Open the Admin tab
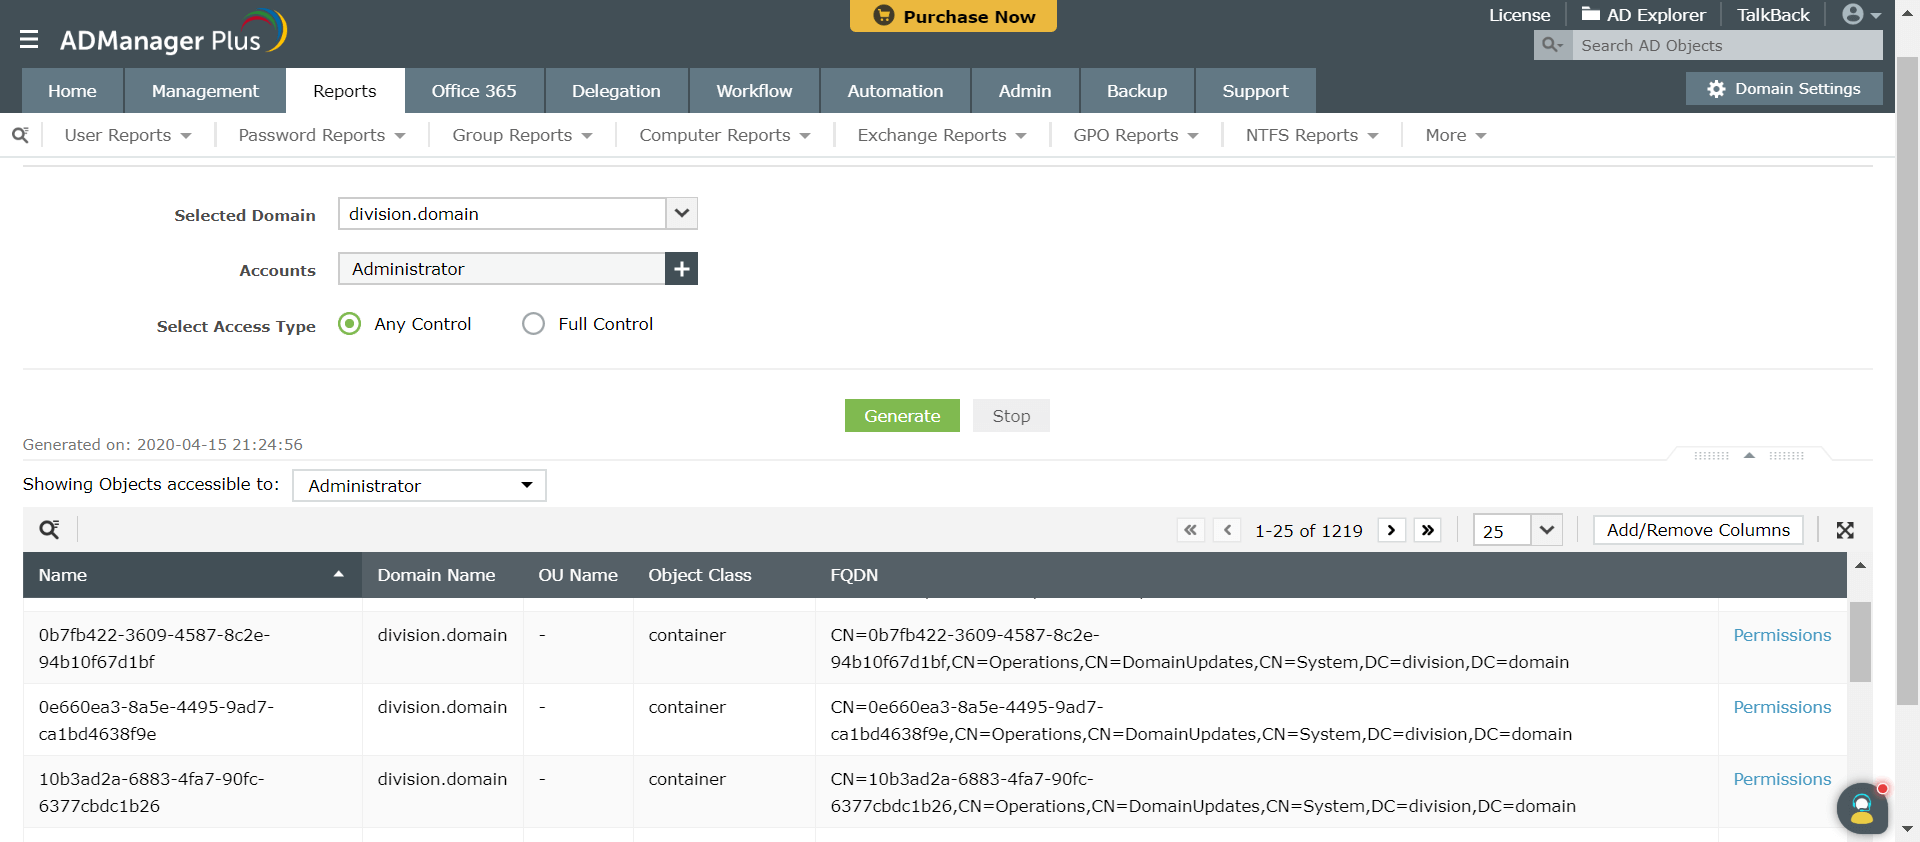1920x842 pixels. (x=1025, y=91)
